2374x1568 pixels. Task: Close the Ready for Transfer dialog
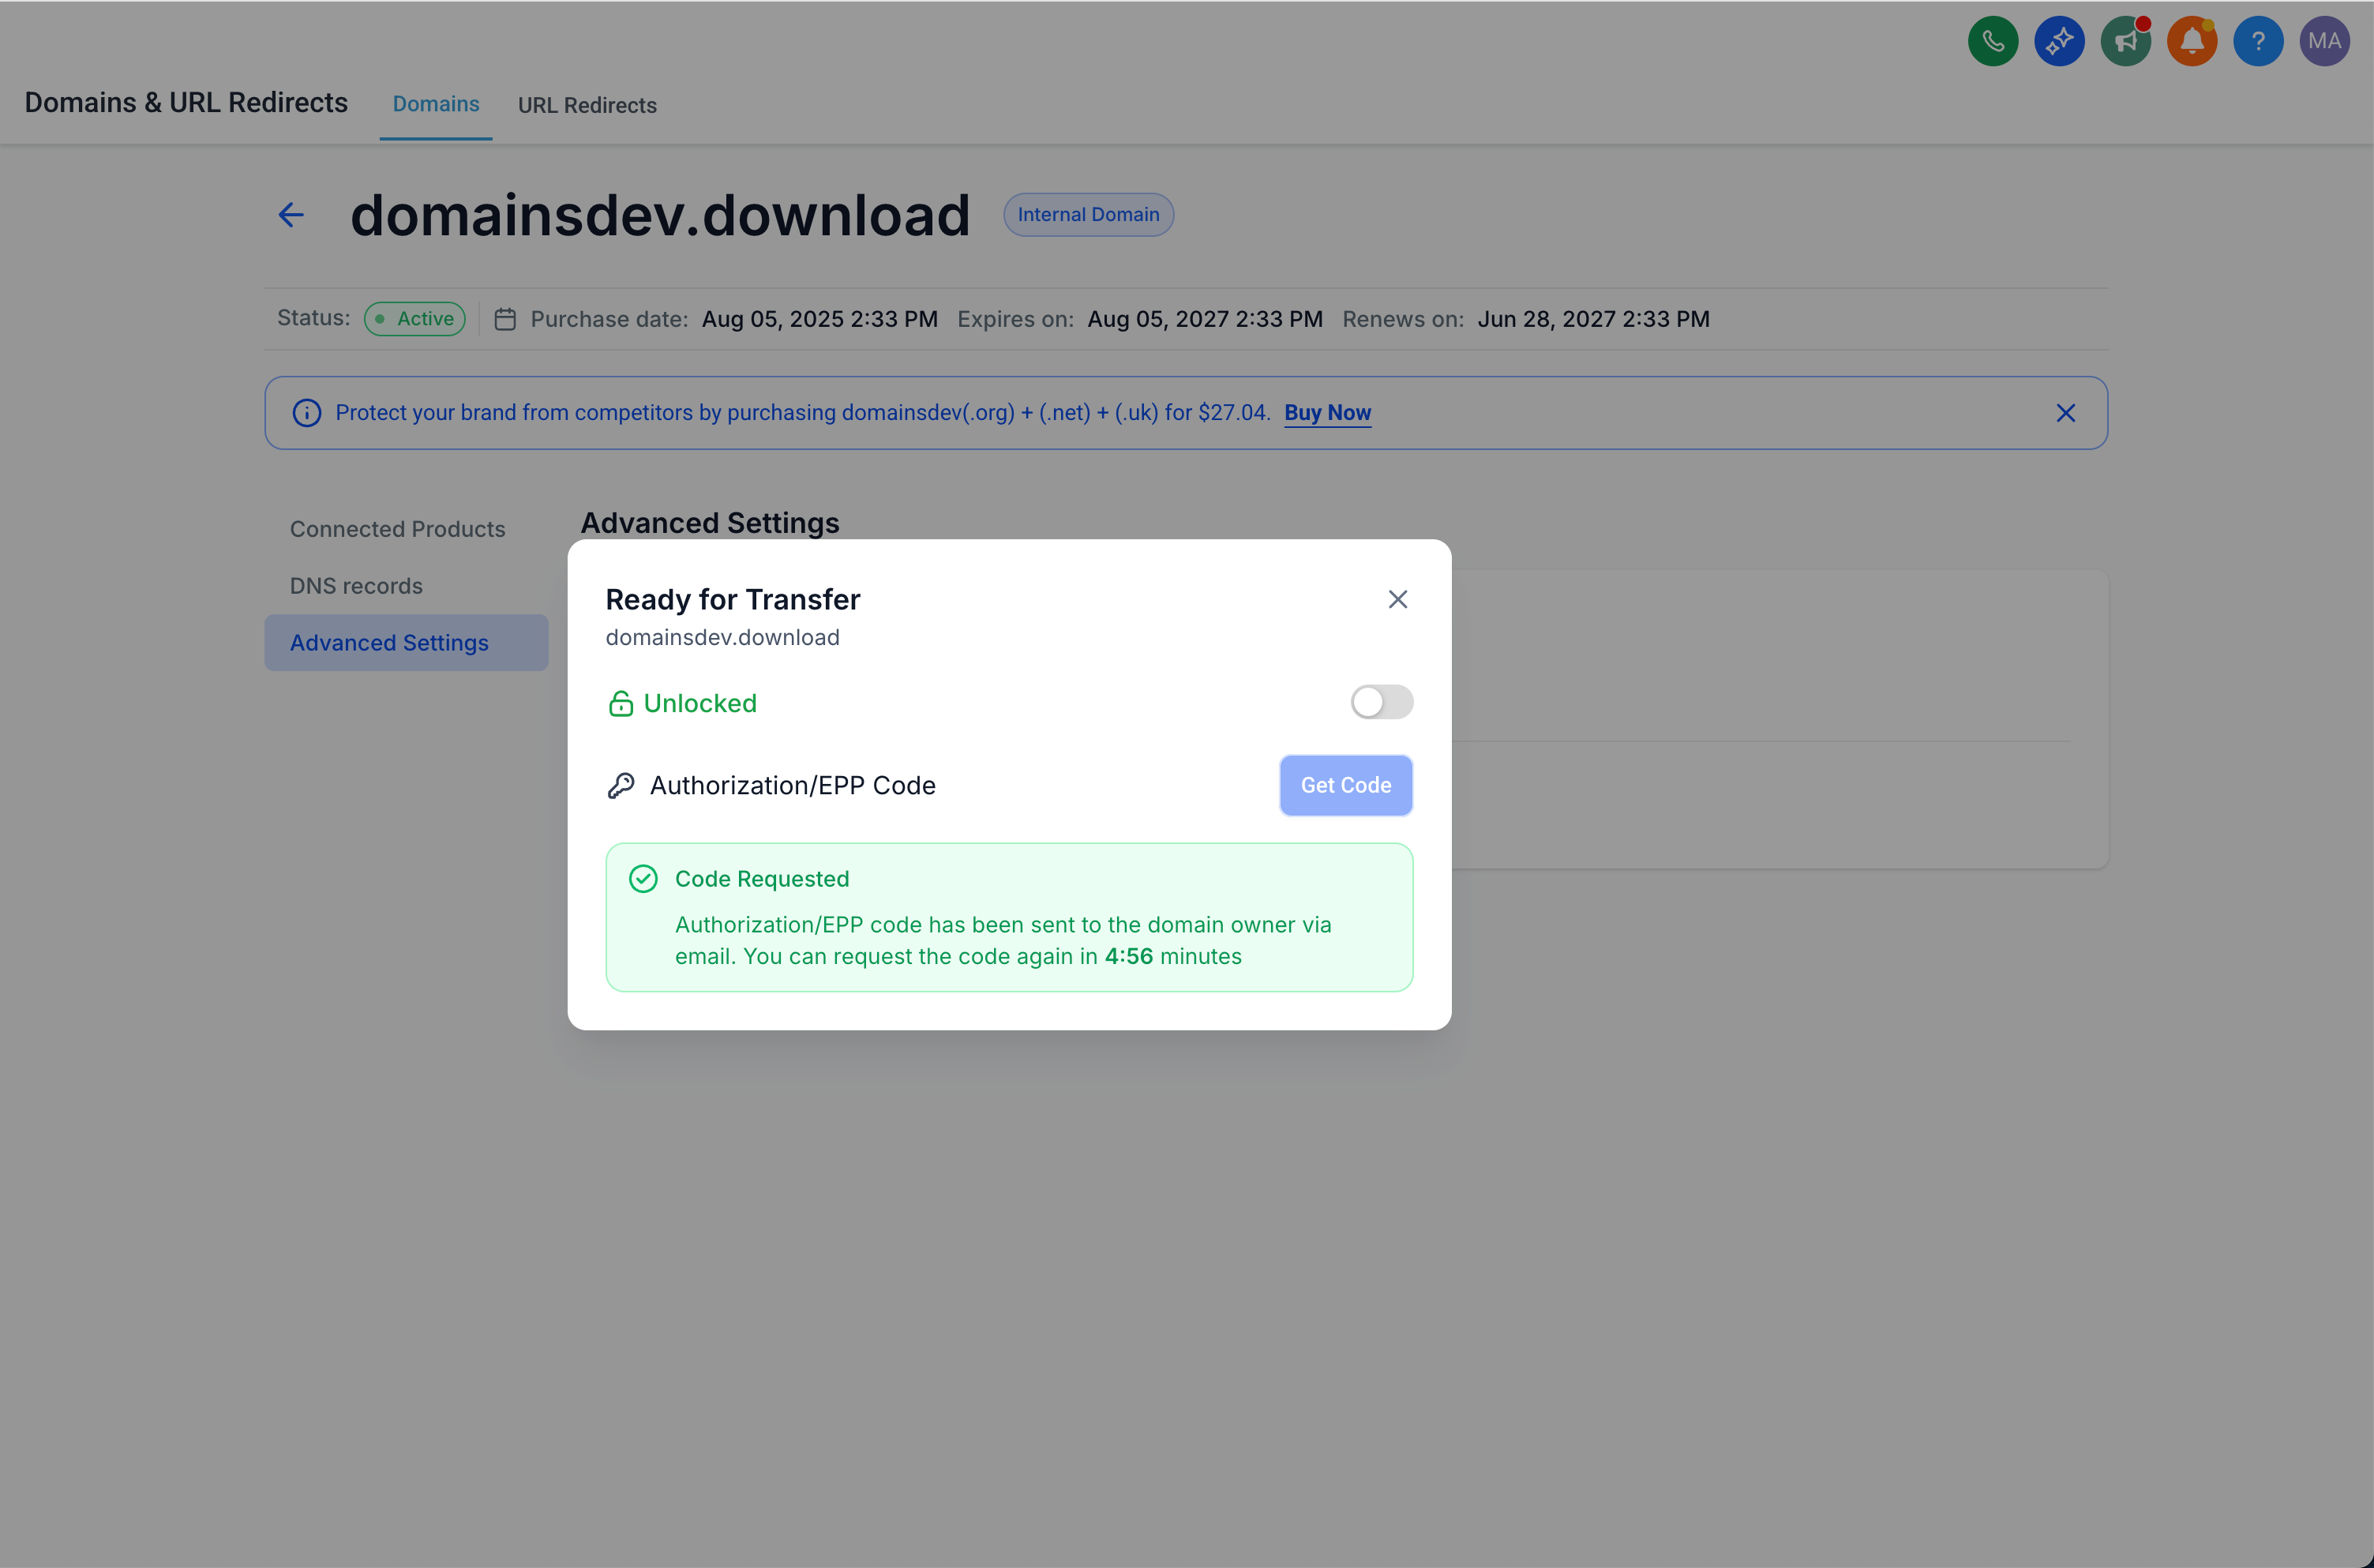click(1397, 599)
